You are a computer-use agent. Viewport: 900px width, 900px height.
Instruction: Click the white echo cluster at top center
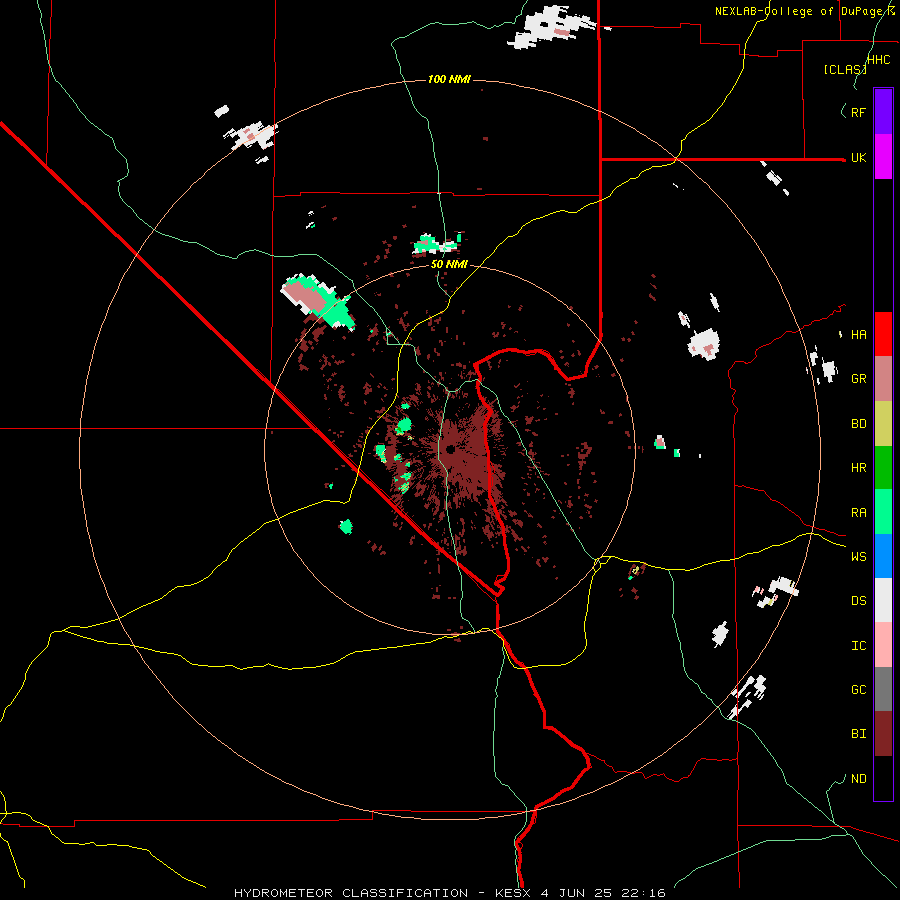[x=552, y=28]
